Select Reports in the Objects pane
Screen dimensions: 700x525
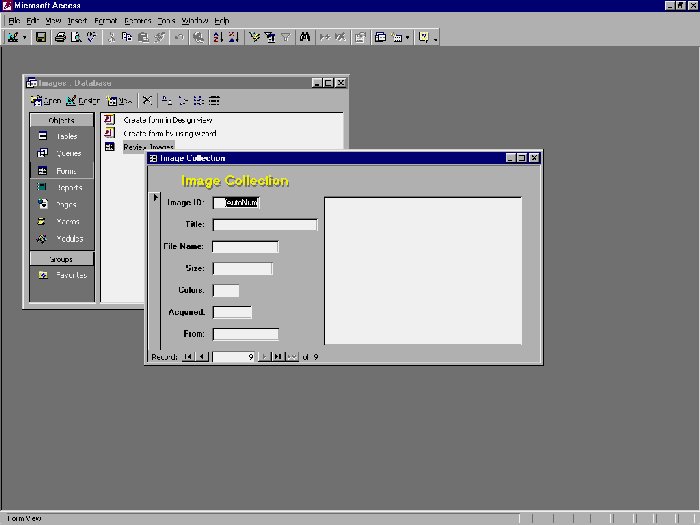pyautogui.click(x=61, y=187)
